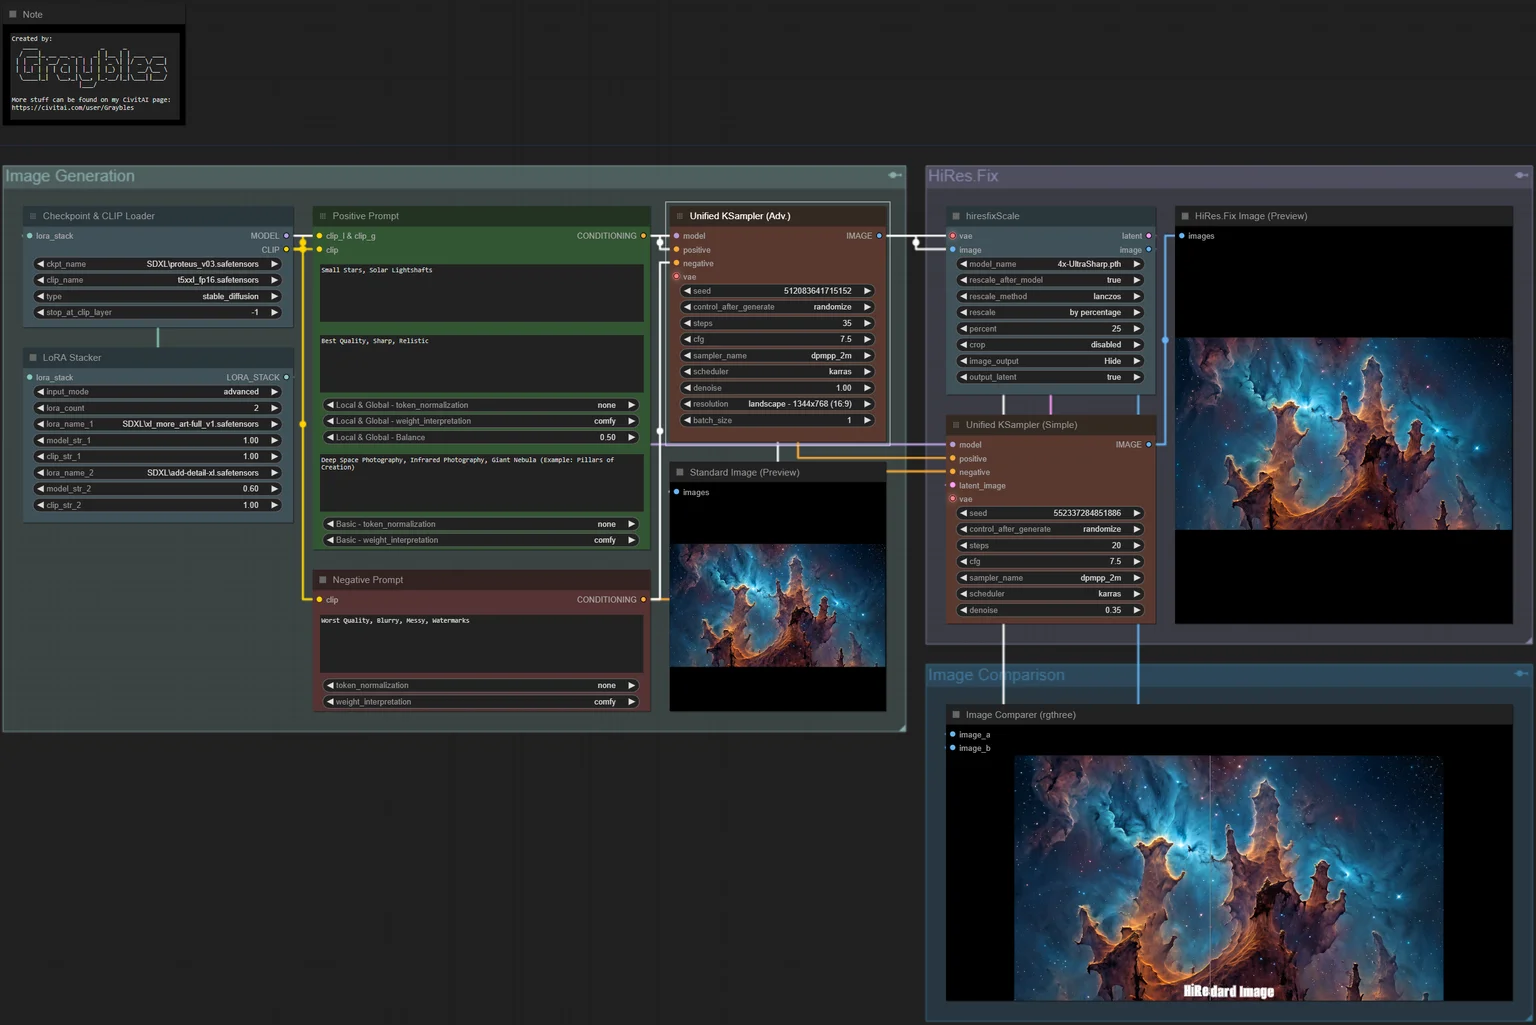
Task: Open the lora_name_2 dropdown
Action: click(x=157, y=473)
